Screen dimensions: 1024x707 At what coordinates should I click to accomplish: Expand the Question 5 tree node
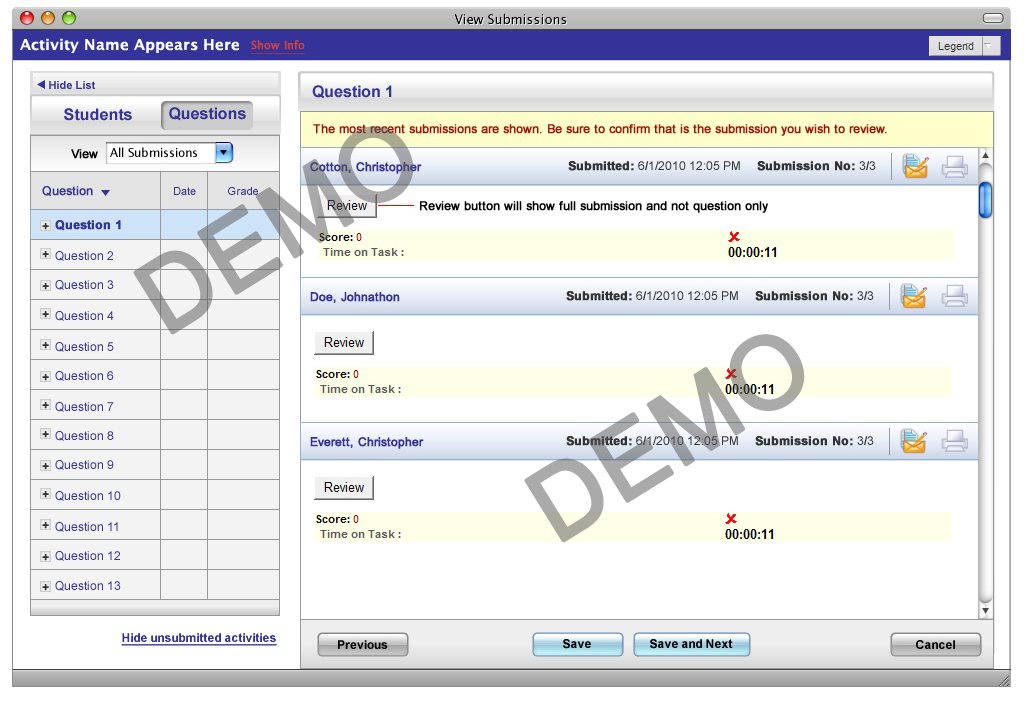tap(45, 346)
